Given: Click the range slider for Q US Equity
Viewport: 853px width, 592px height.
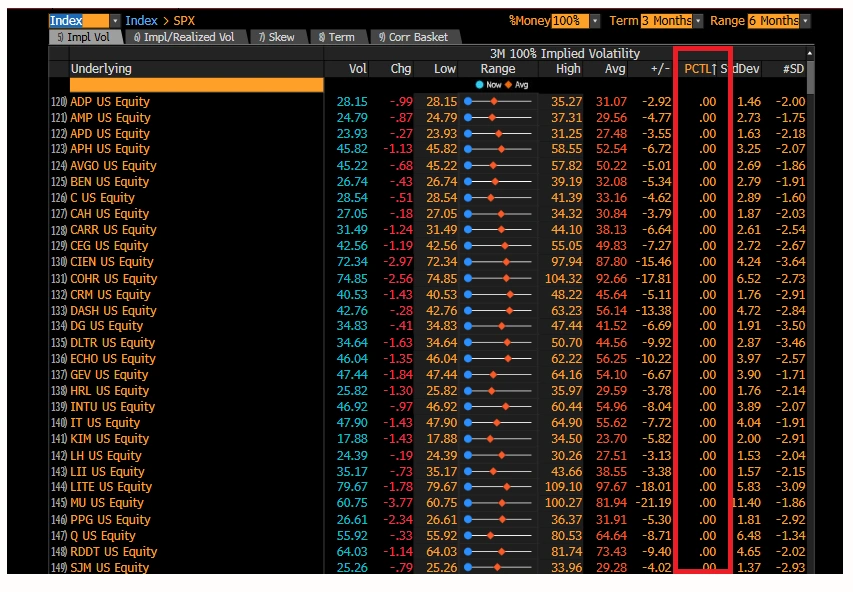Looking at the screenshot, I should [x=498, y=535].
